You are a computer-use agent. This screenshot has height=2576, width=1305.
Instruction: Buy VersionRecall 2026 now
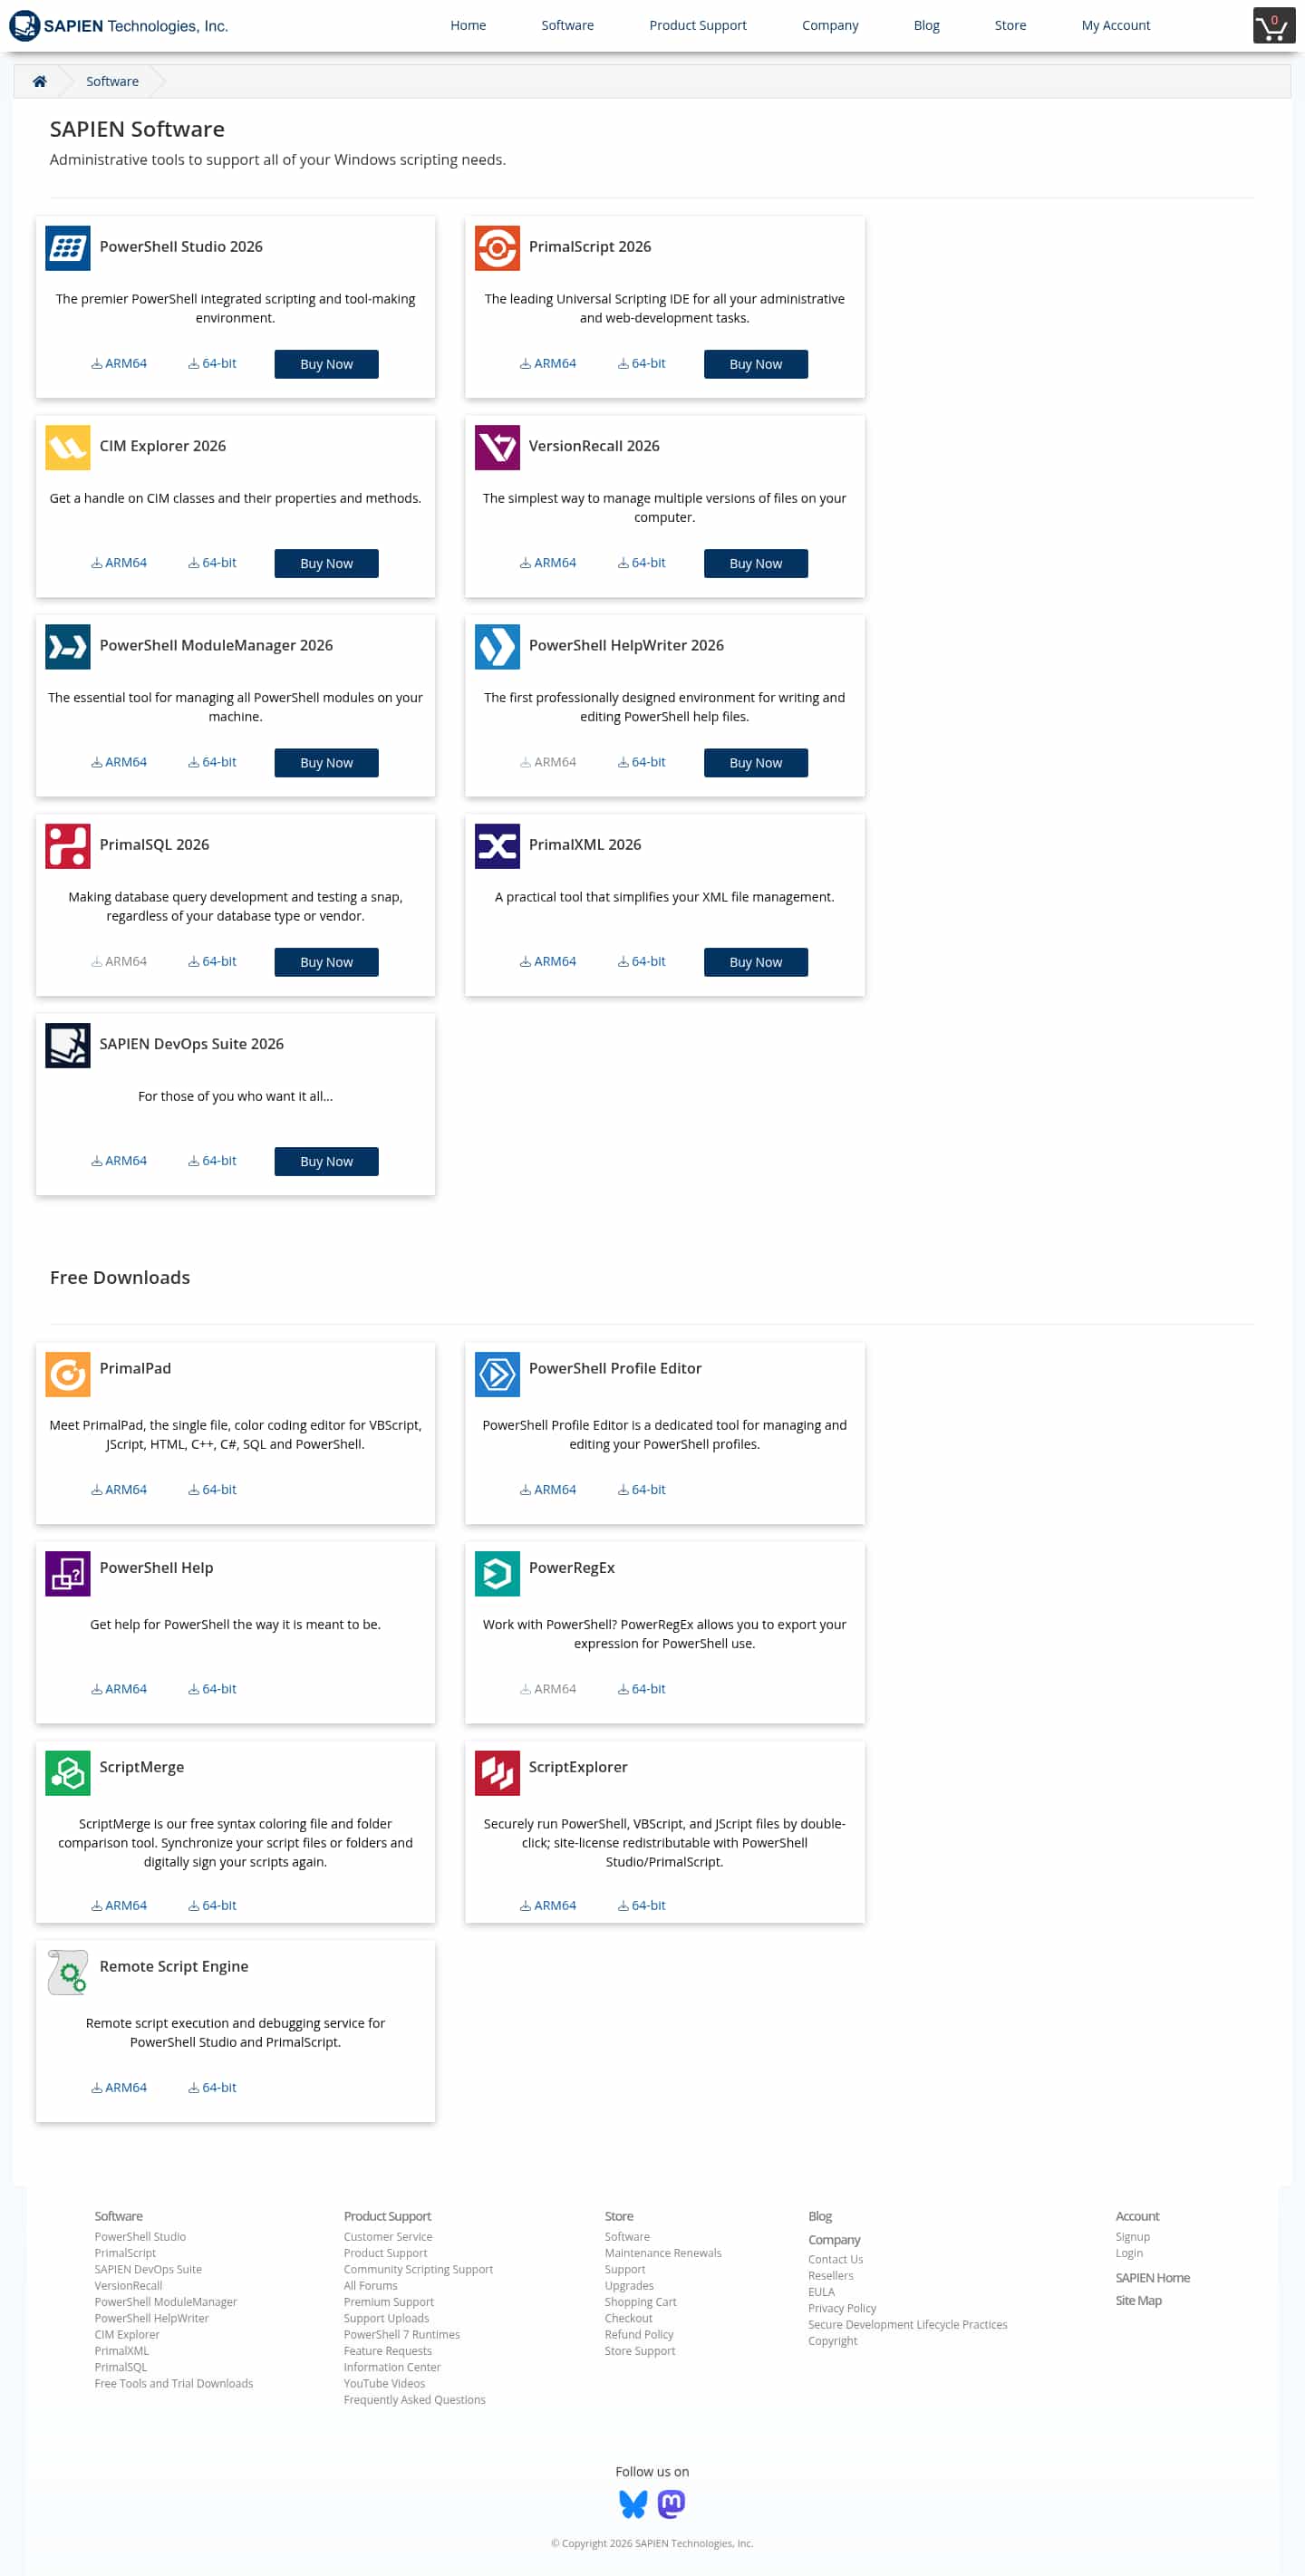pyautogui.click(x=755, y=563)
